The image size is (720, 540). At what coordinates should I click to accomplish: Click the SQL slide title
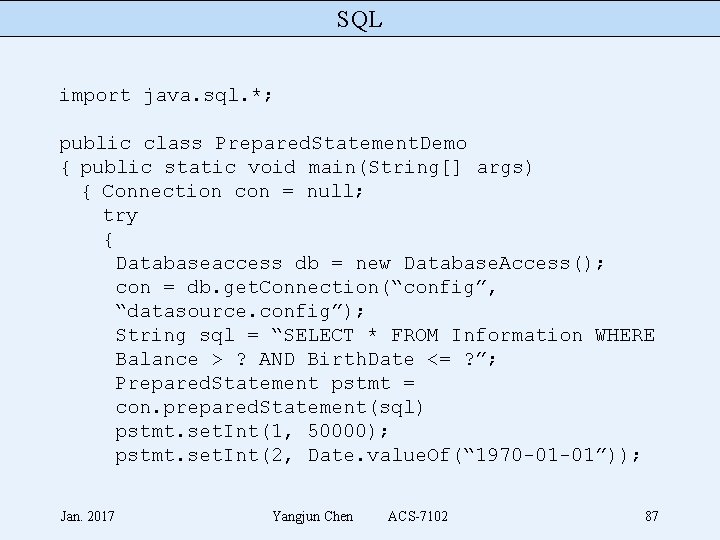pos(359,19)
